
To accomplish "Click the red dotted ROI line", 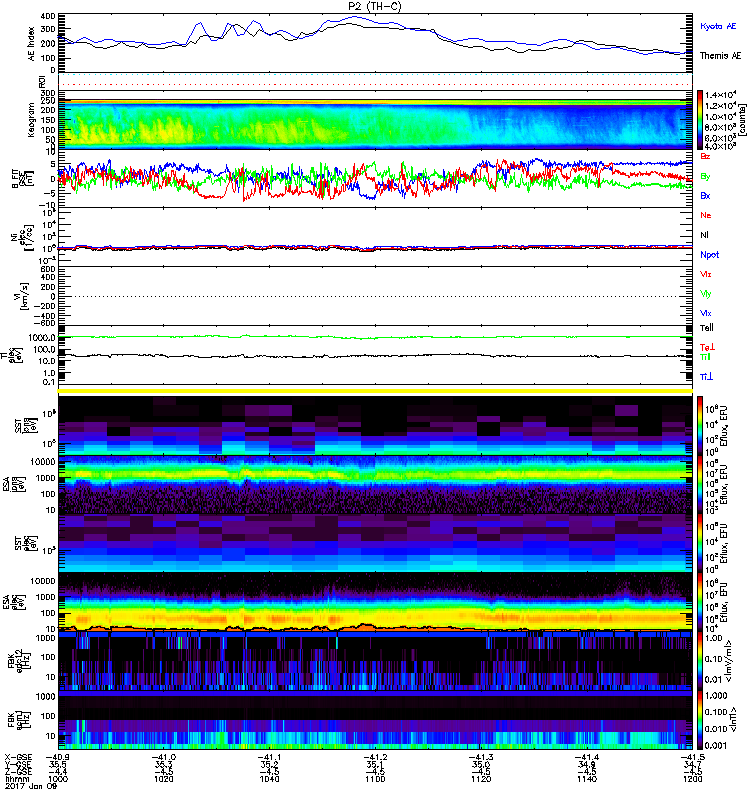I will coord(375,84).
